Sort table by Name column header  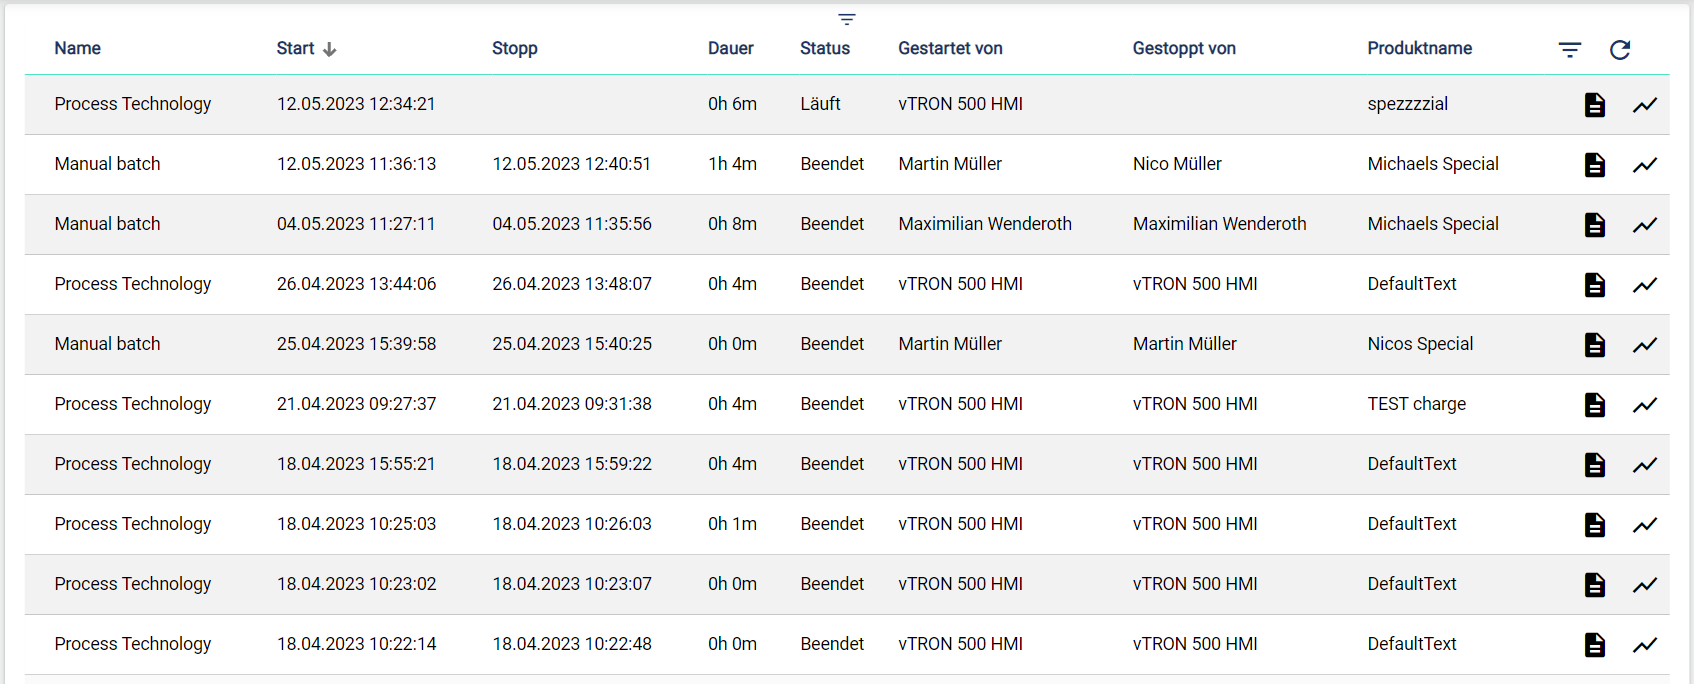coord(78,48)
